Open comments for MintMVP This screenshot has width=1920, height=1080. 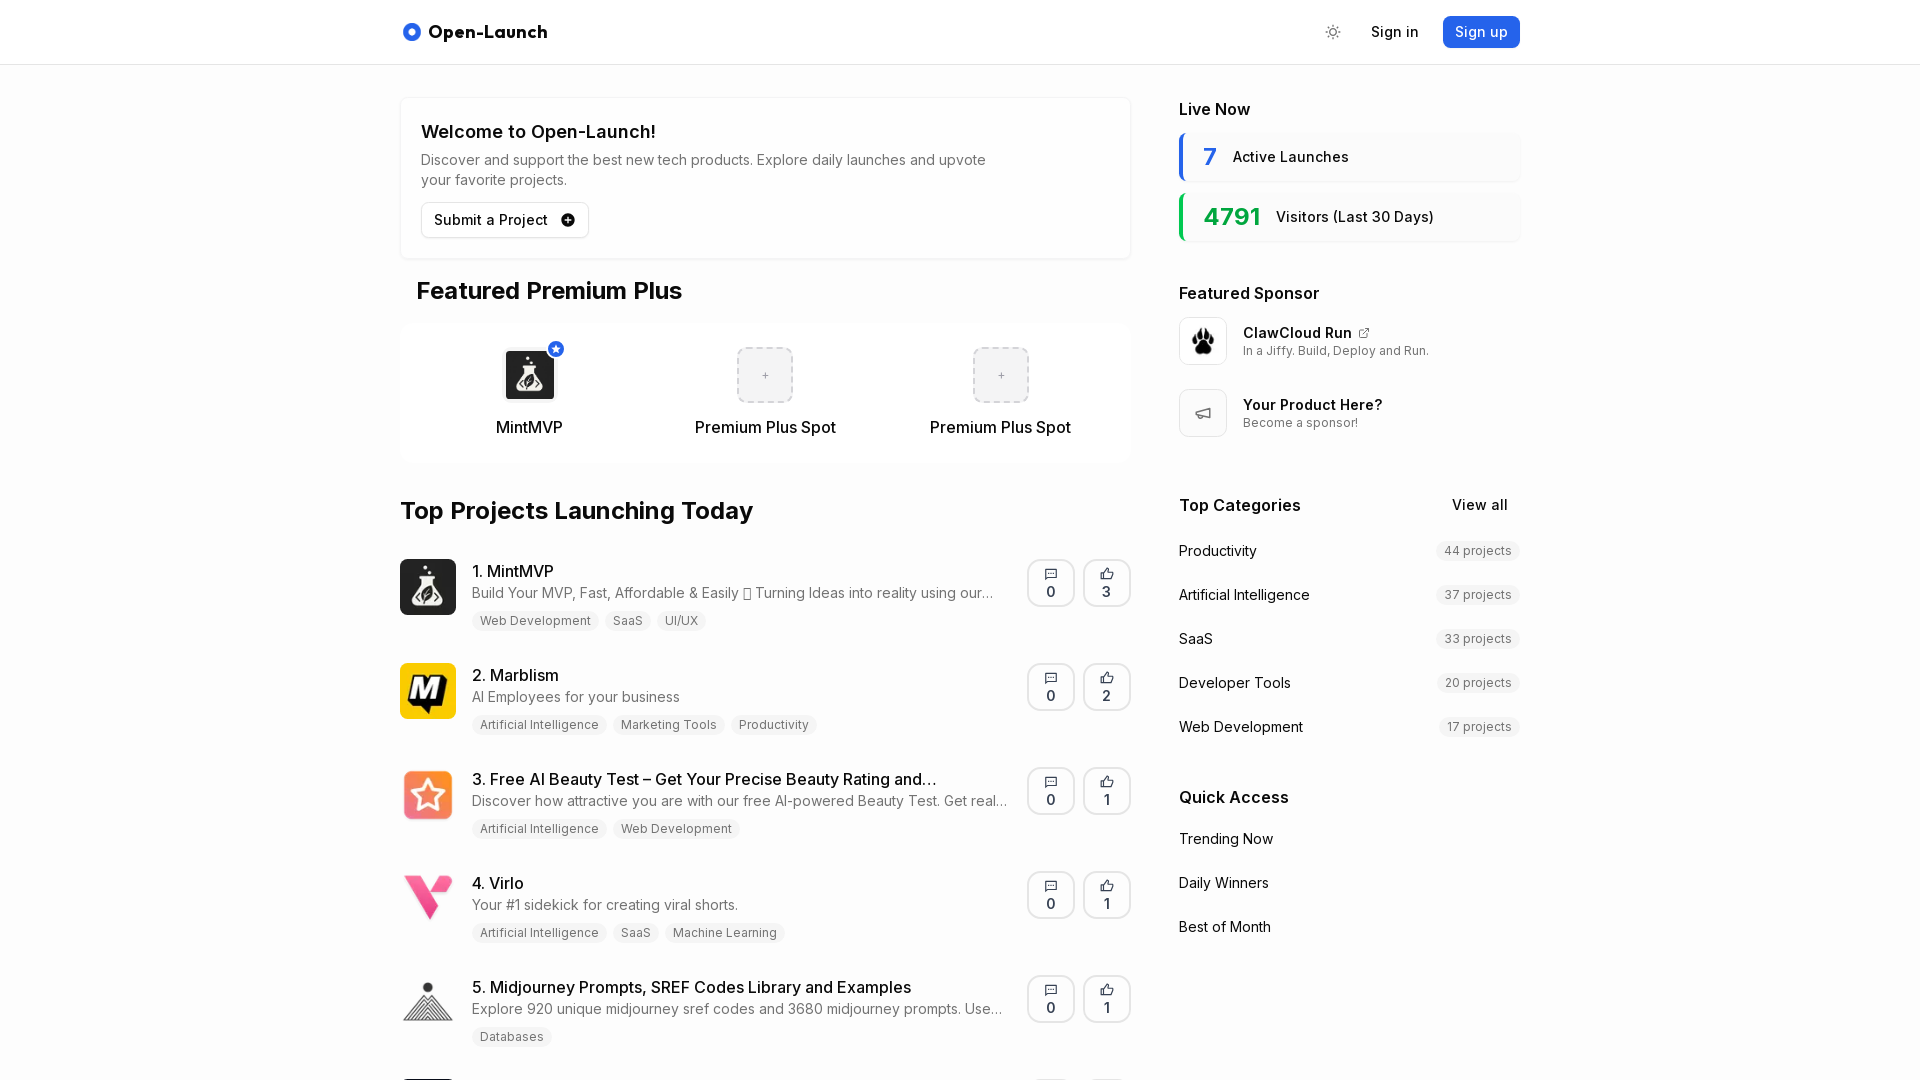tap(1051, 583)
